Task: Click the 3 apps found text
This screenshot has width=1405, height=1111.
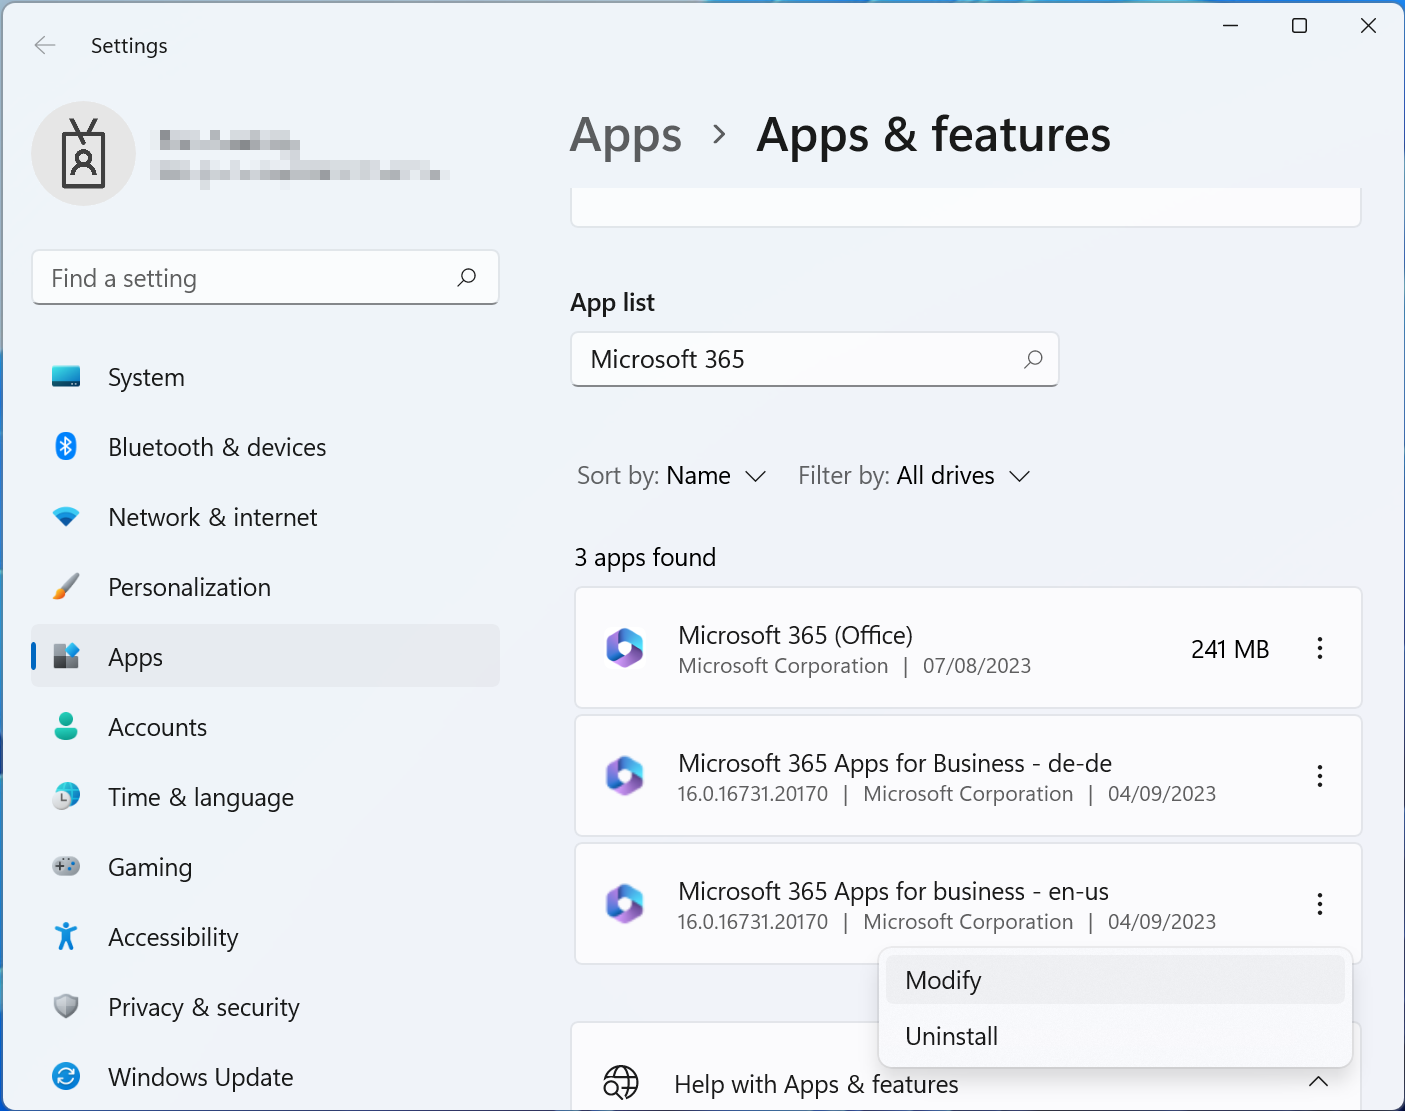Action: point(645,557)
